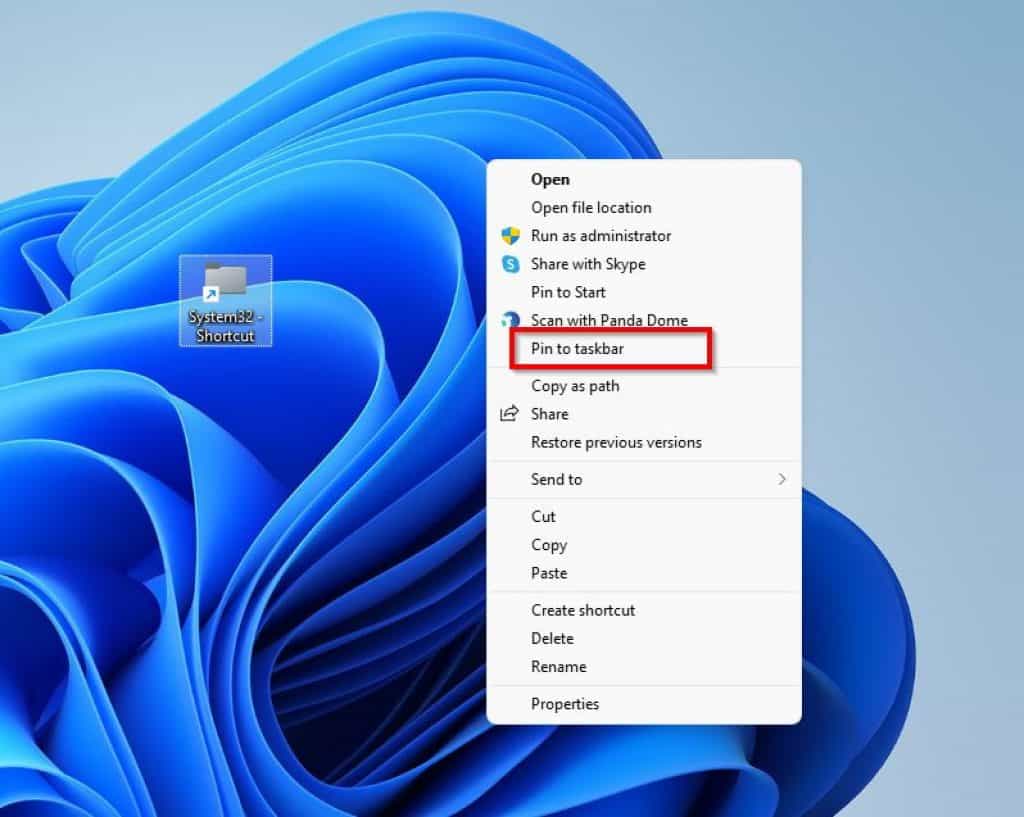
Task: Click the Skype icon in the context menu
Action: click(x=510, y=264)
